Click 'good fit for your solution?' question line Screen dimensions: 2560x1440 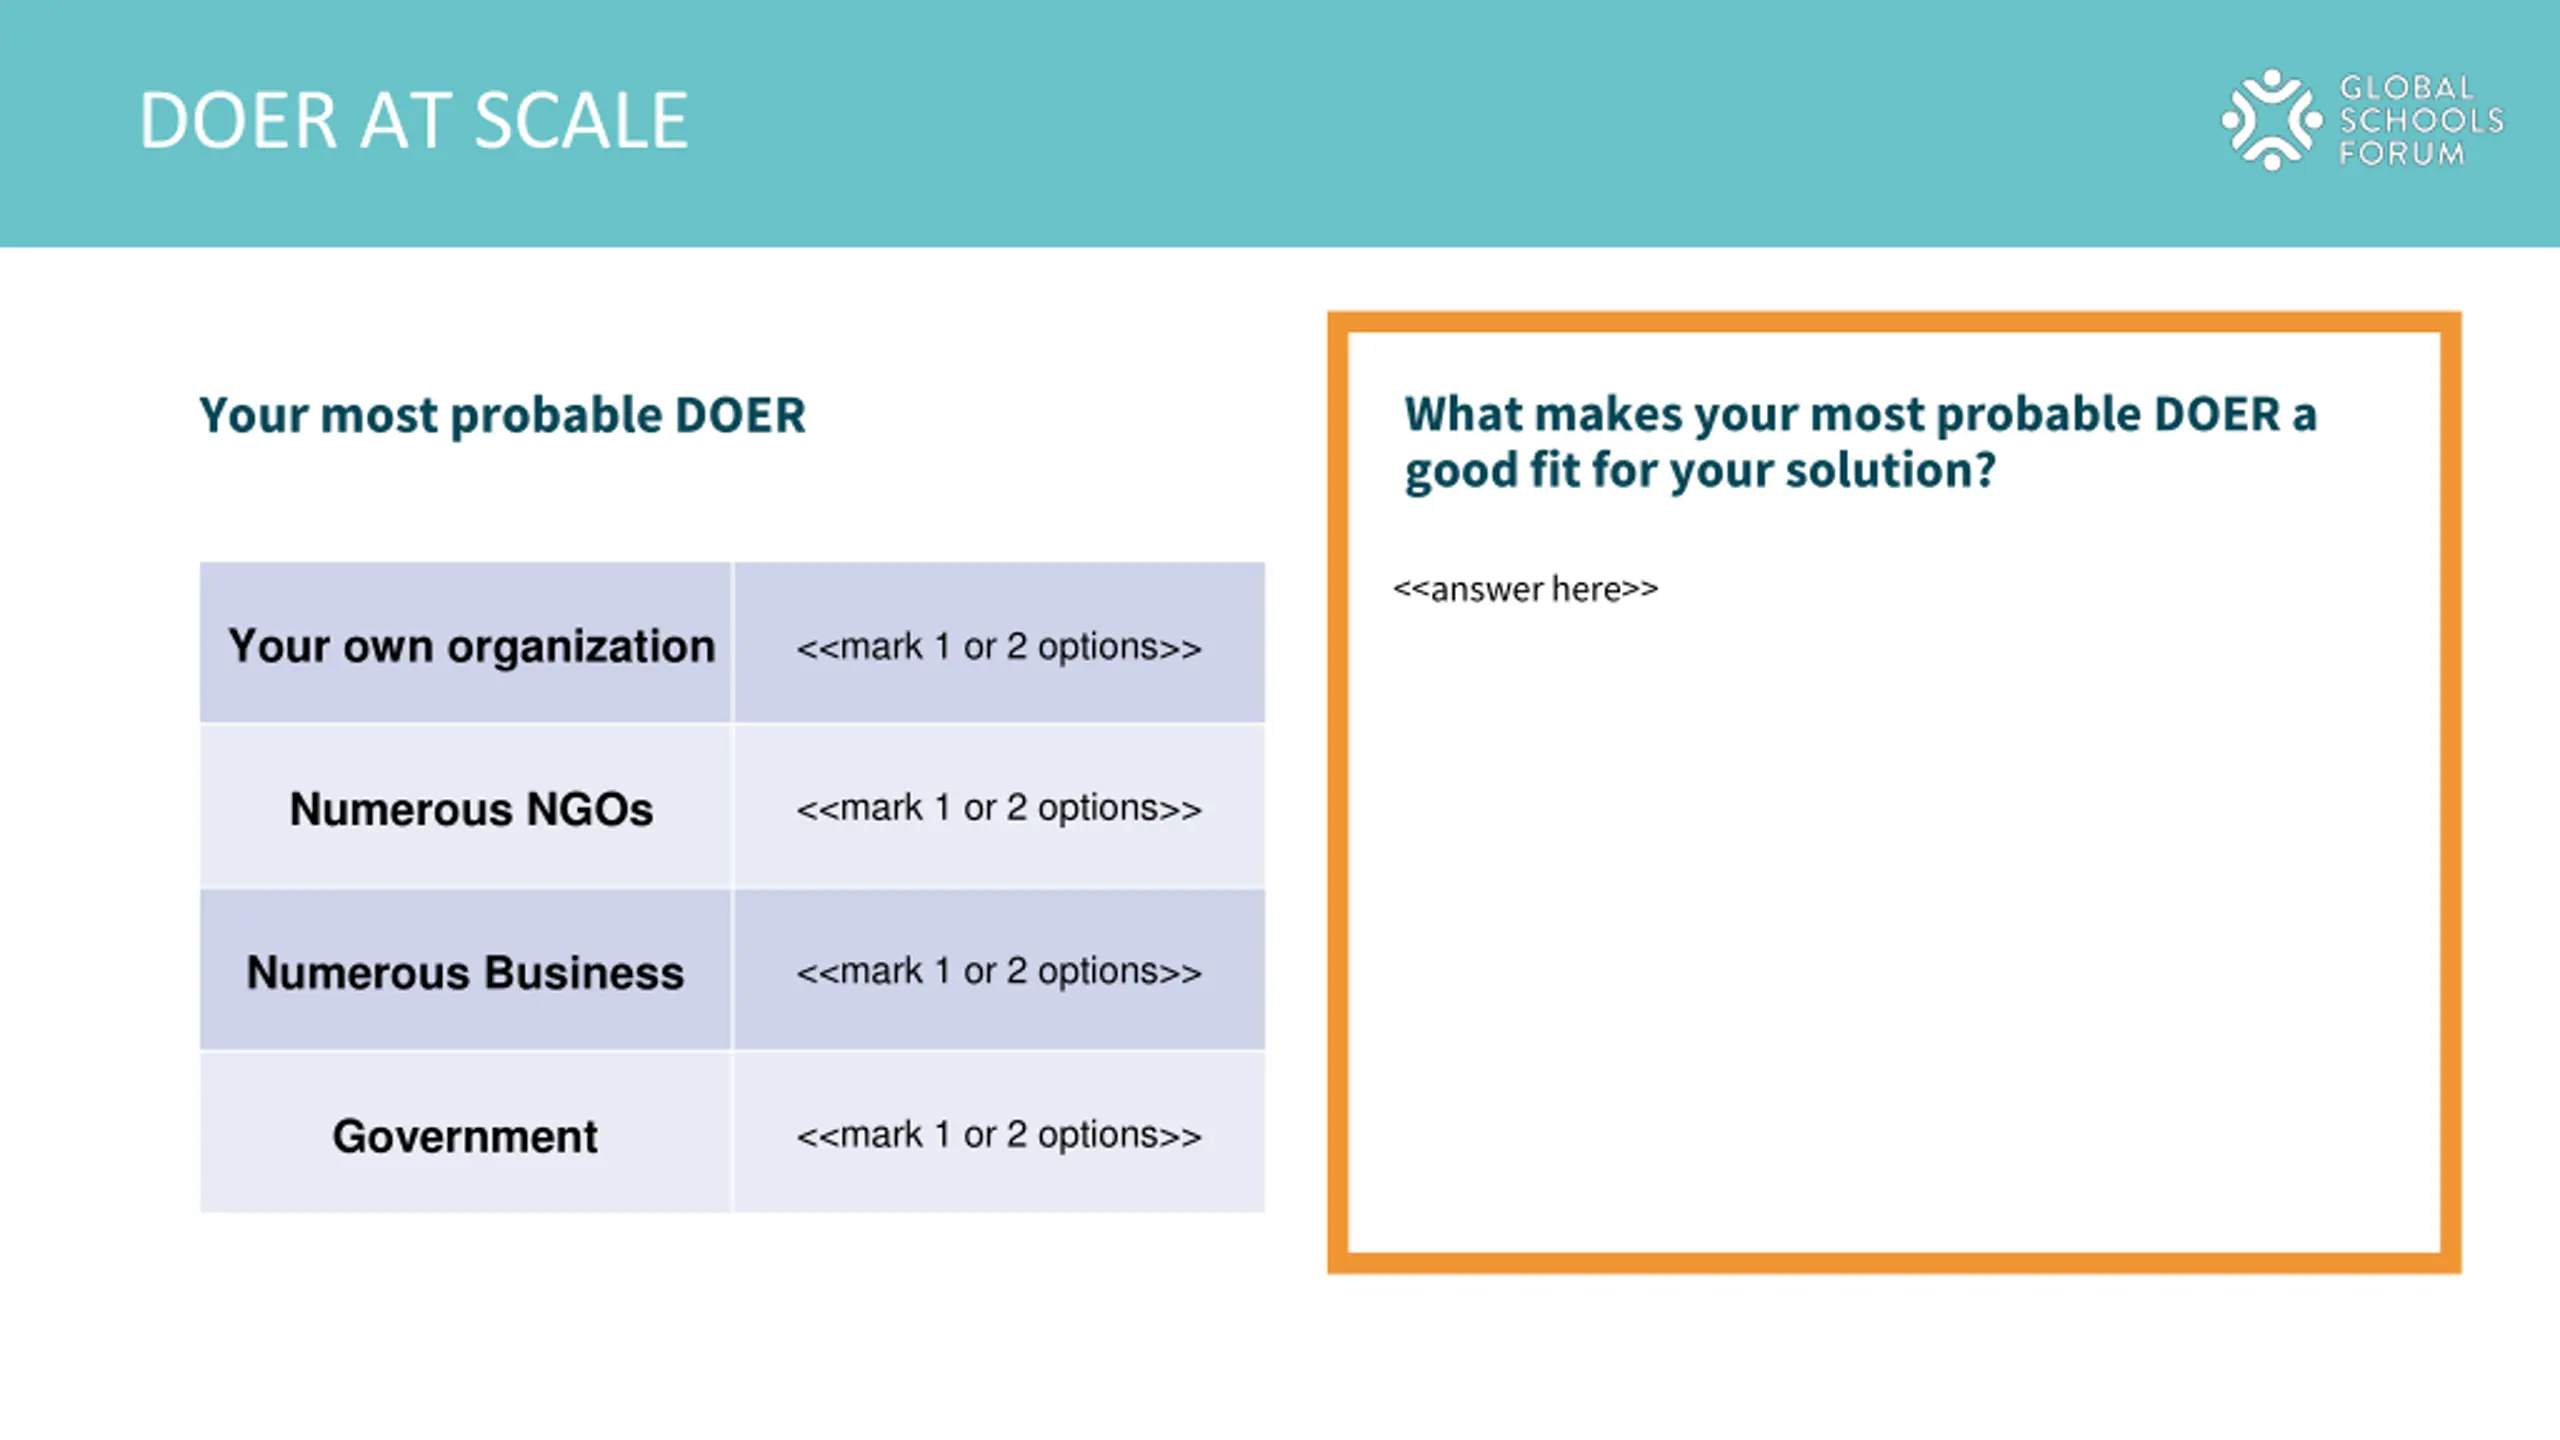1700,470
